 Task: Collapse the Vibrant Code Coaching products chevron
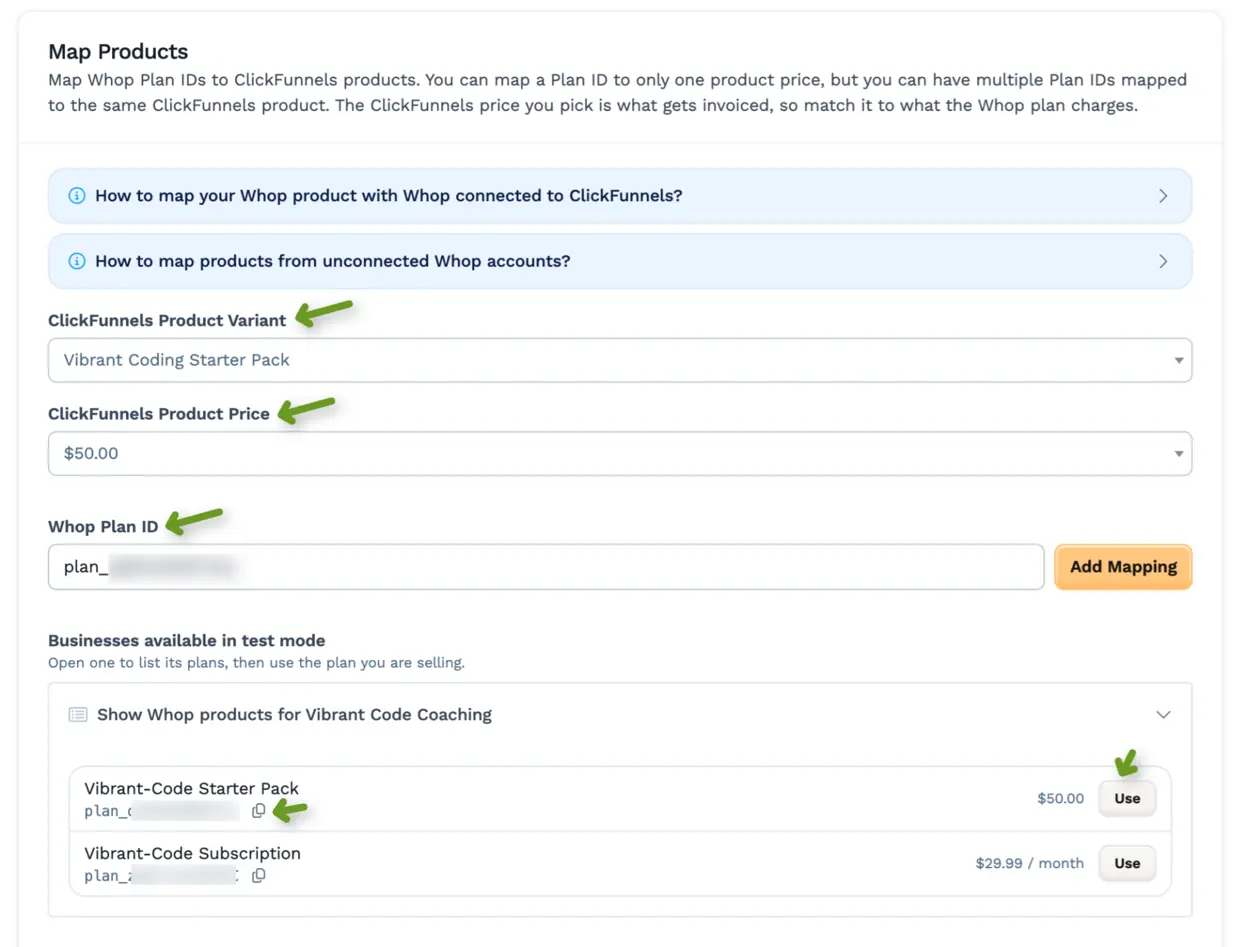coord(1163,715)
